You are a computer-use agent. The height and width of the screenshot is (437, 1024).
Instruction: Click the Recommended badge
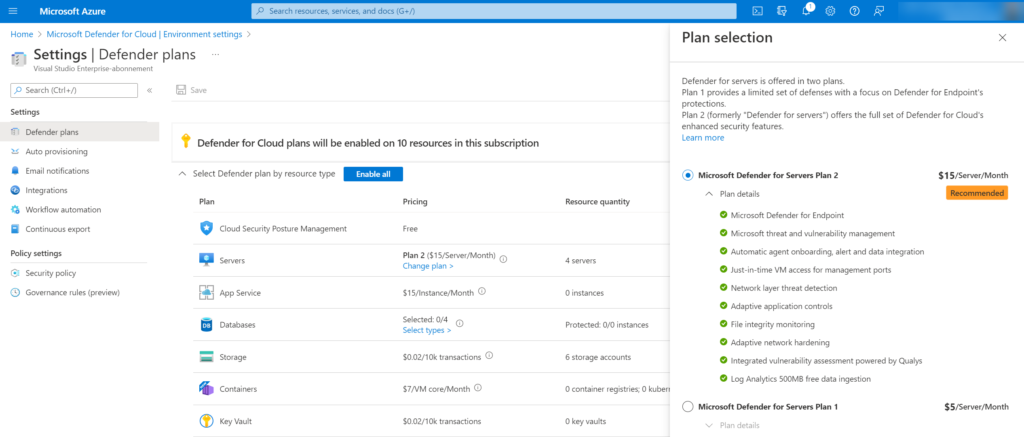pos(977,193)
